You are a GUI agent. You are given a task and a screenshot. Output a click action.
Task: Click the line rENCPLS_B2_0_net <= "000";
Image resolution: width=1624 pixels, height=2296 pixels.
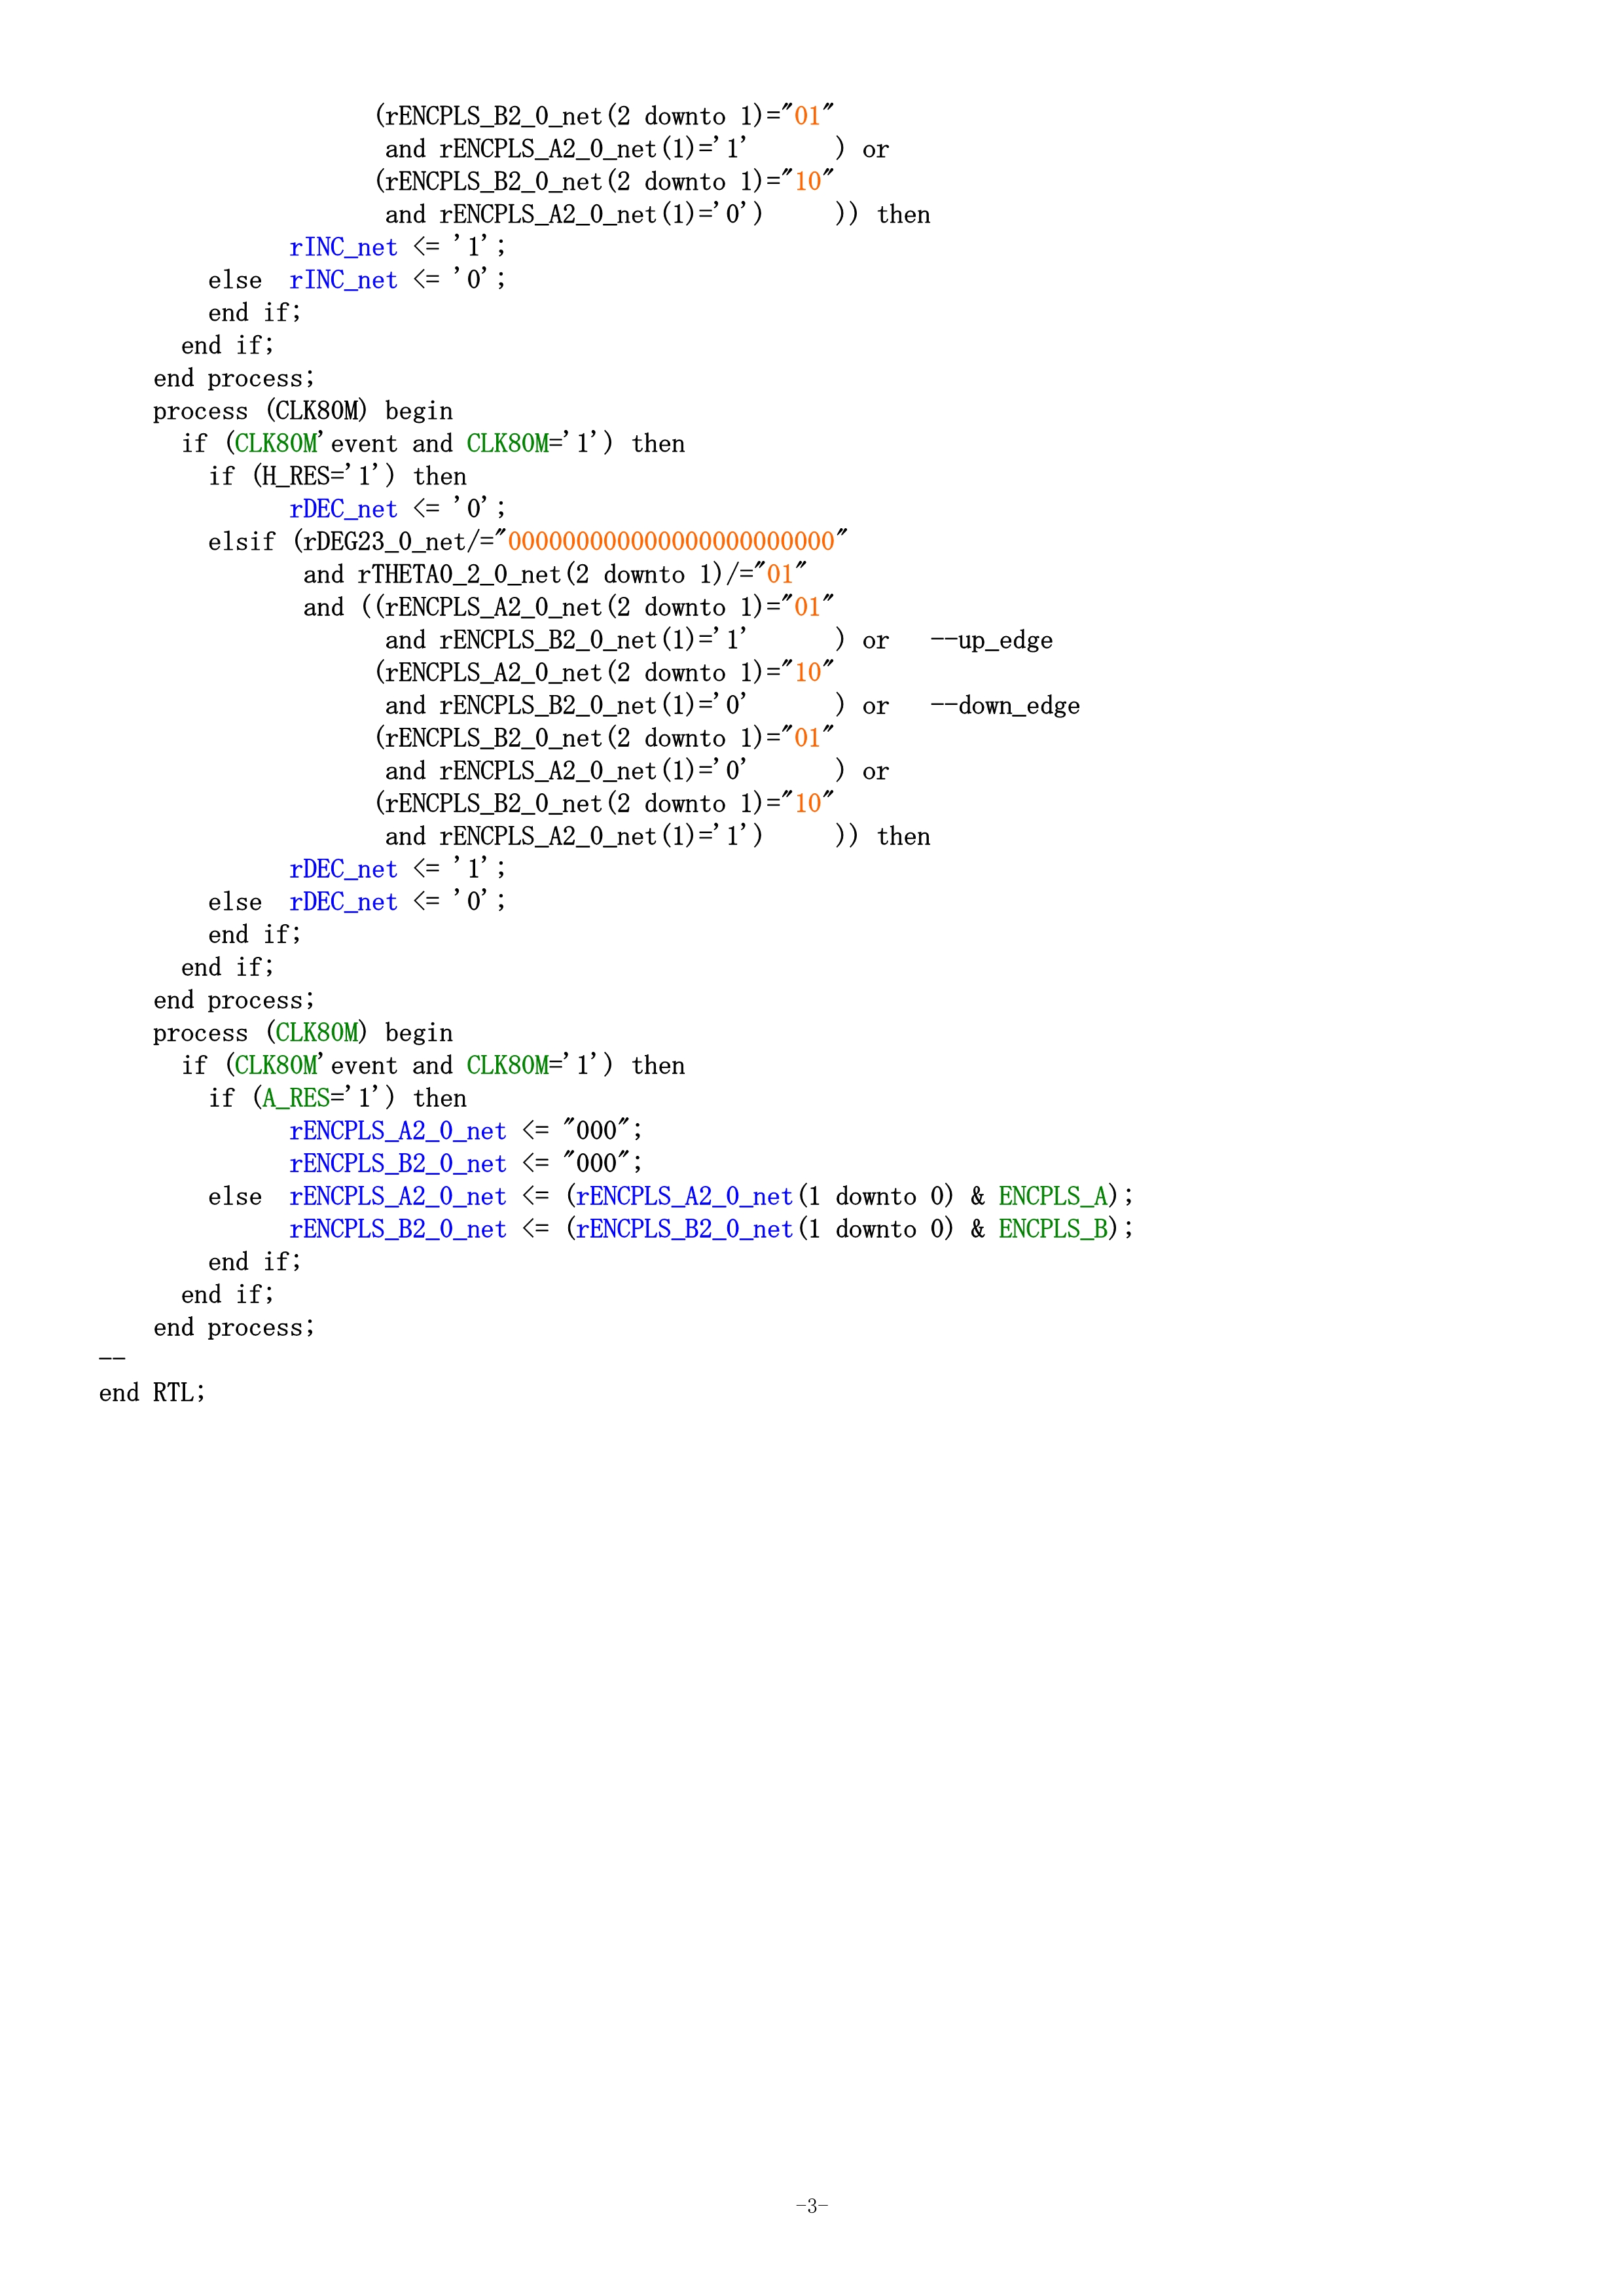pyautogui.click(x=466, y=1164)
